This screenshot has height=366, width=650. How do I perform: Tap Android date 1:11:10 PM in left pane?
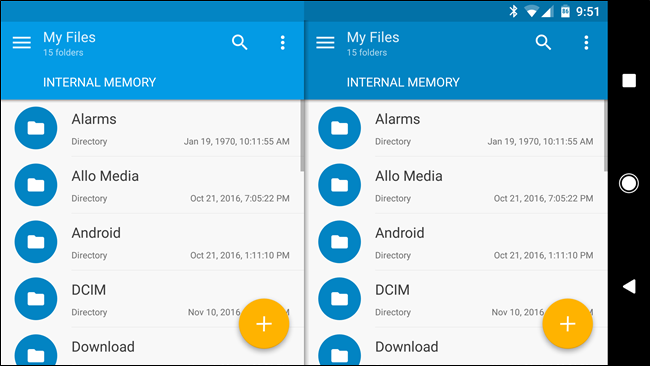(240, 255)
